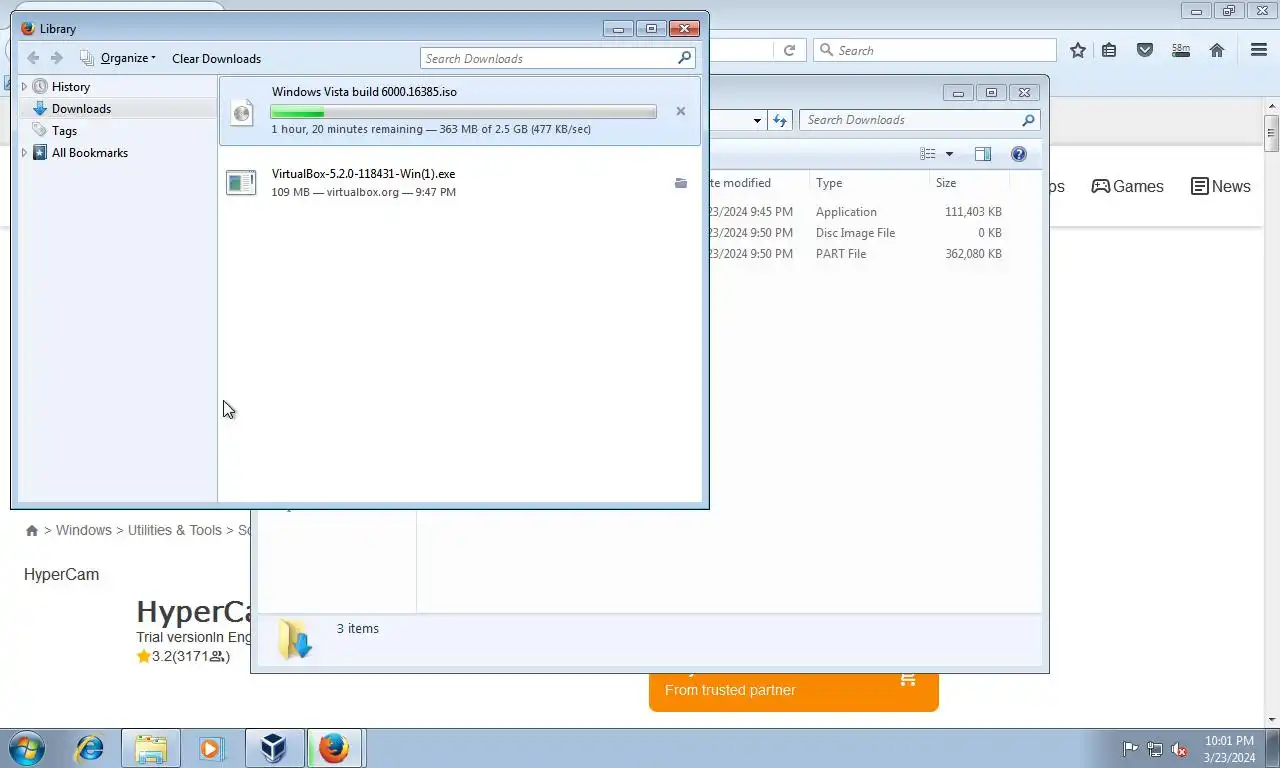Click the orange trusted partner button
The width and height of the screenshot is (1280, 768).
(x=794, y=691)
